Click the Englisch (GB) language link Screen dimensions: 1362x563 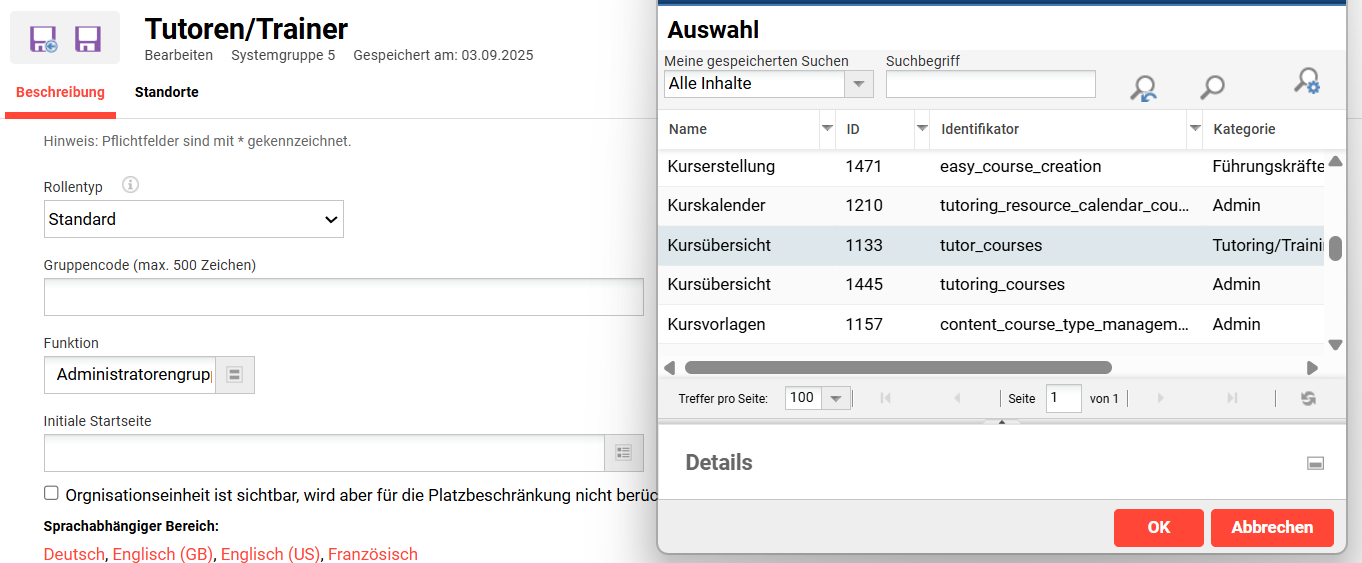point(163,554)
